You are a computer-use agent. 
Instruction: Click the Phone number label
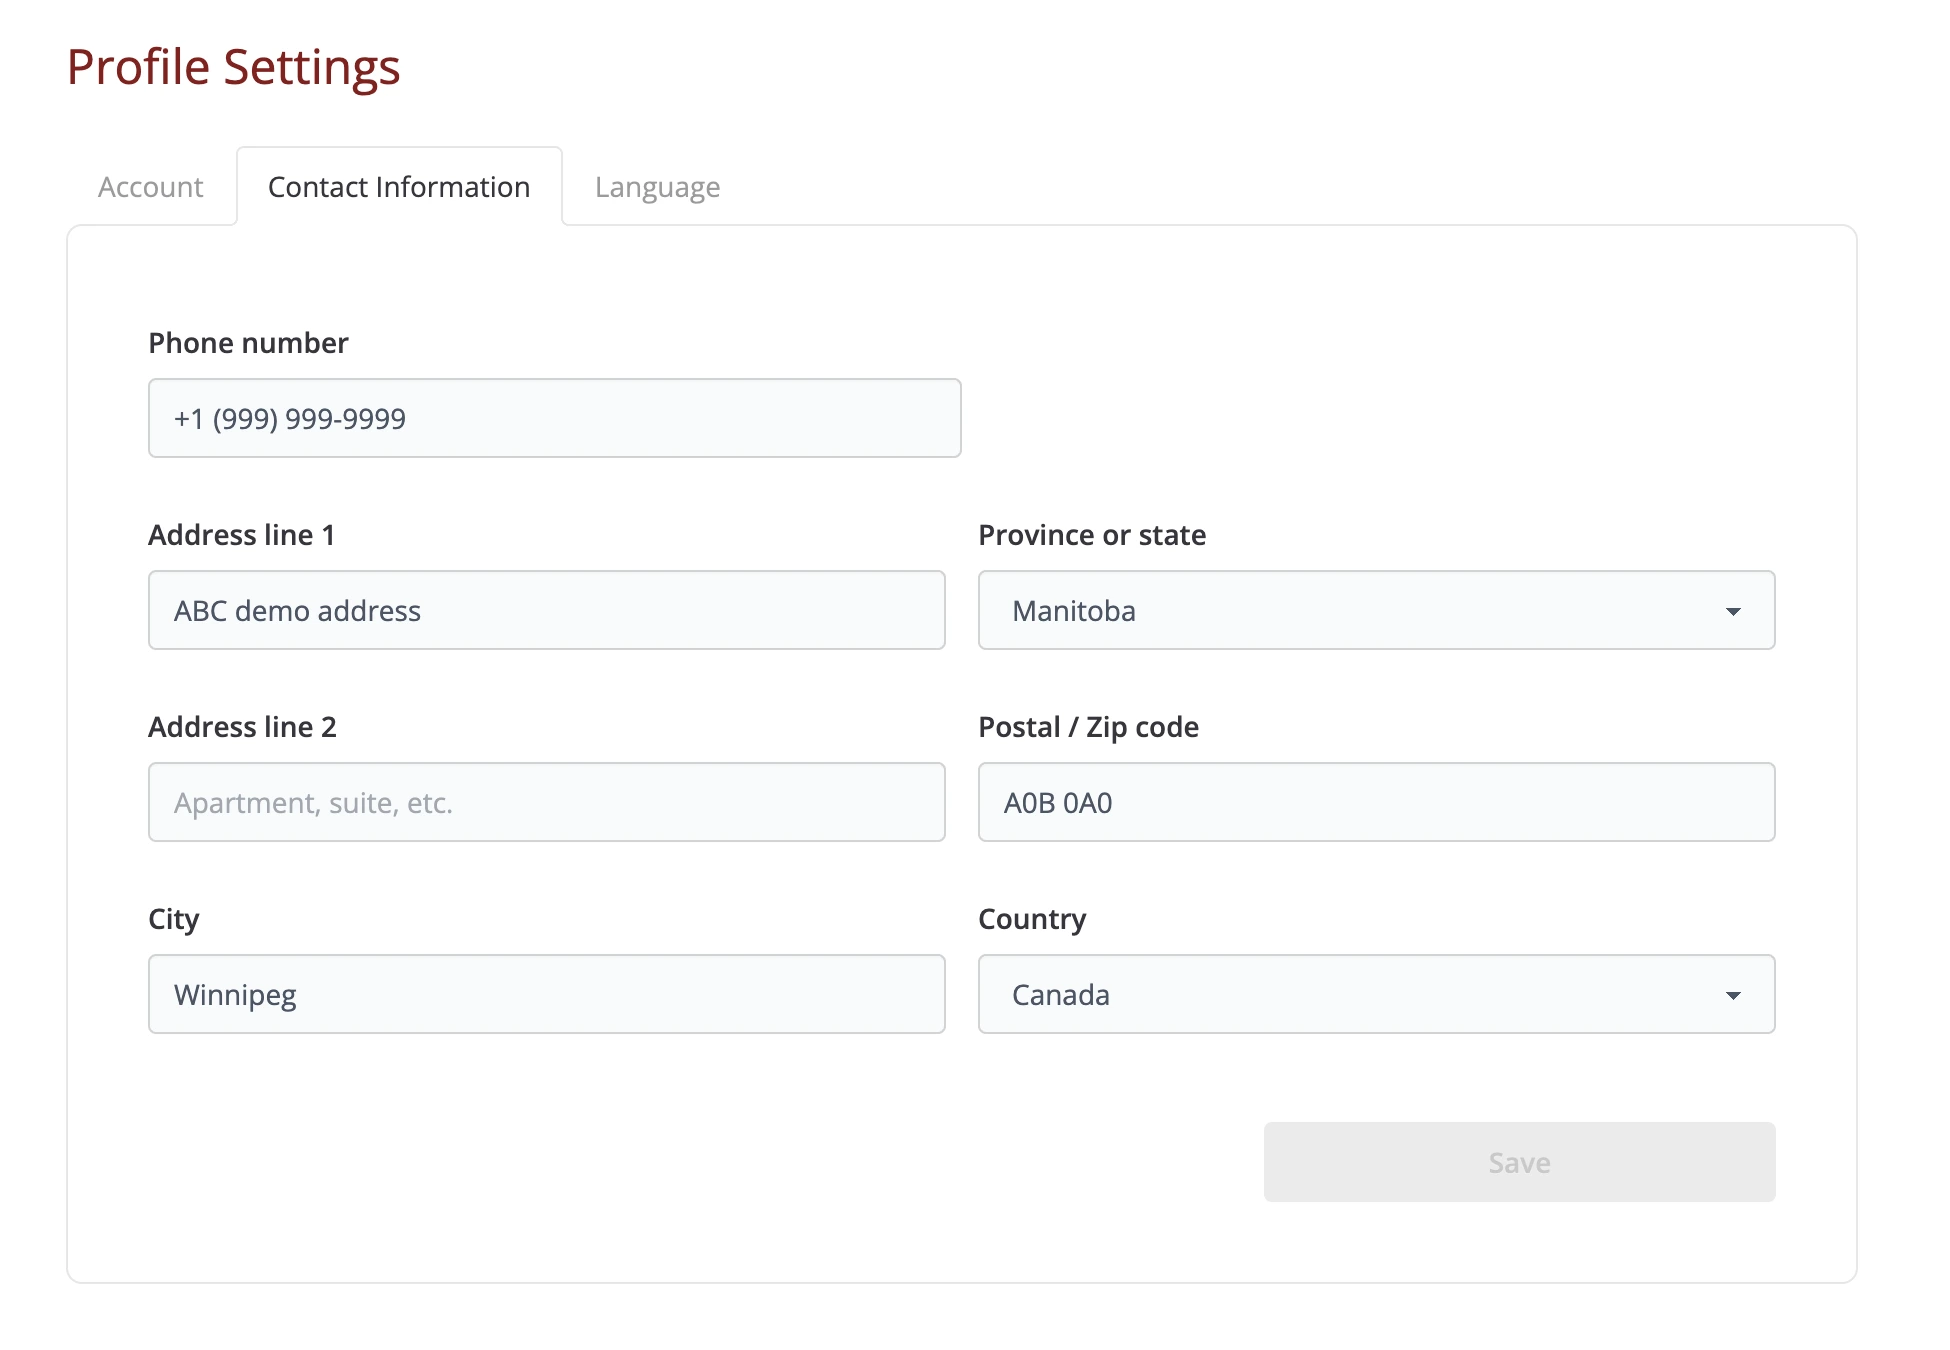pyautogui.click(x=248, y=343)
